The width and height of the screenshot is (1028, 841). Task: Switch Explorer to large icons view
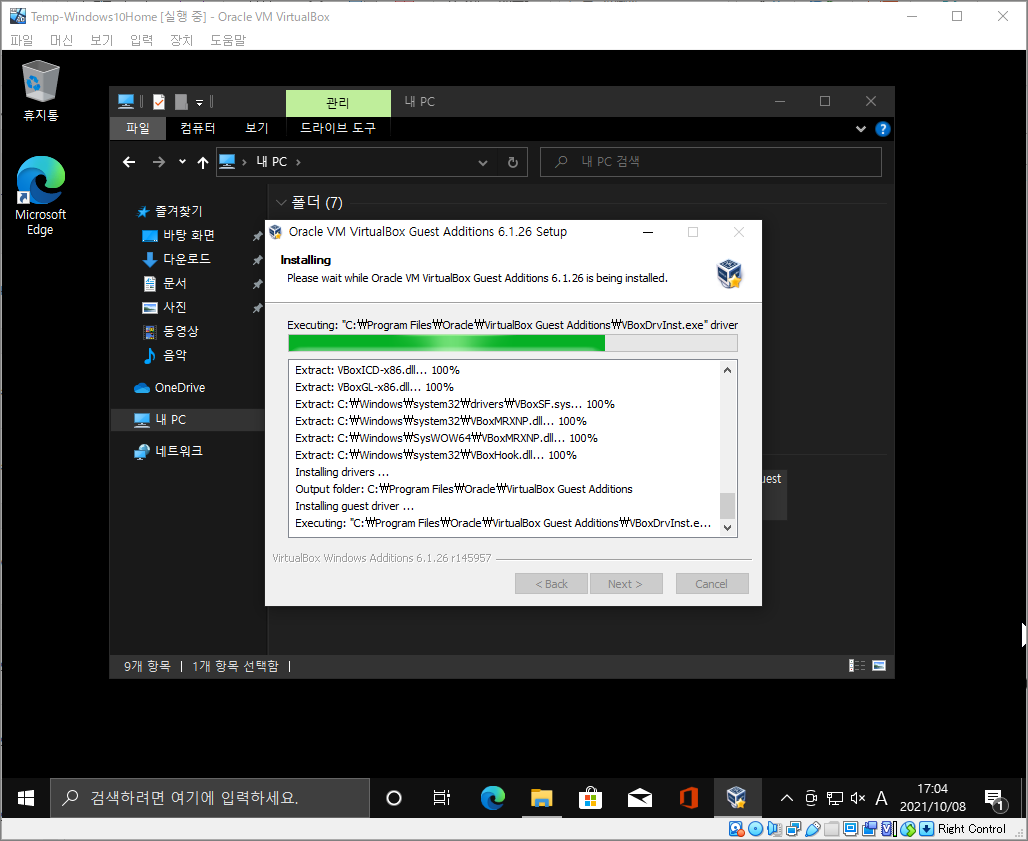click(x=879, y=666)
